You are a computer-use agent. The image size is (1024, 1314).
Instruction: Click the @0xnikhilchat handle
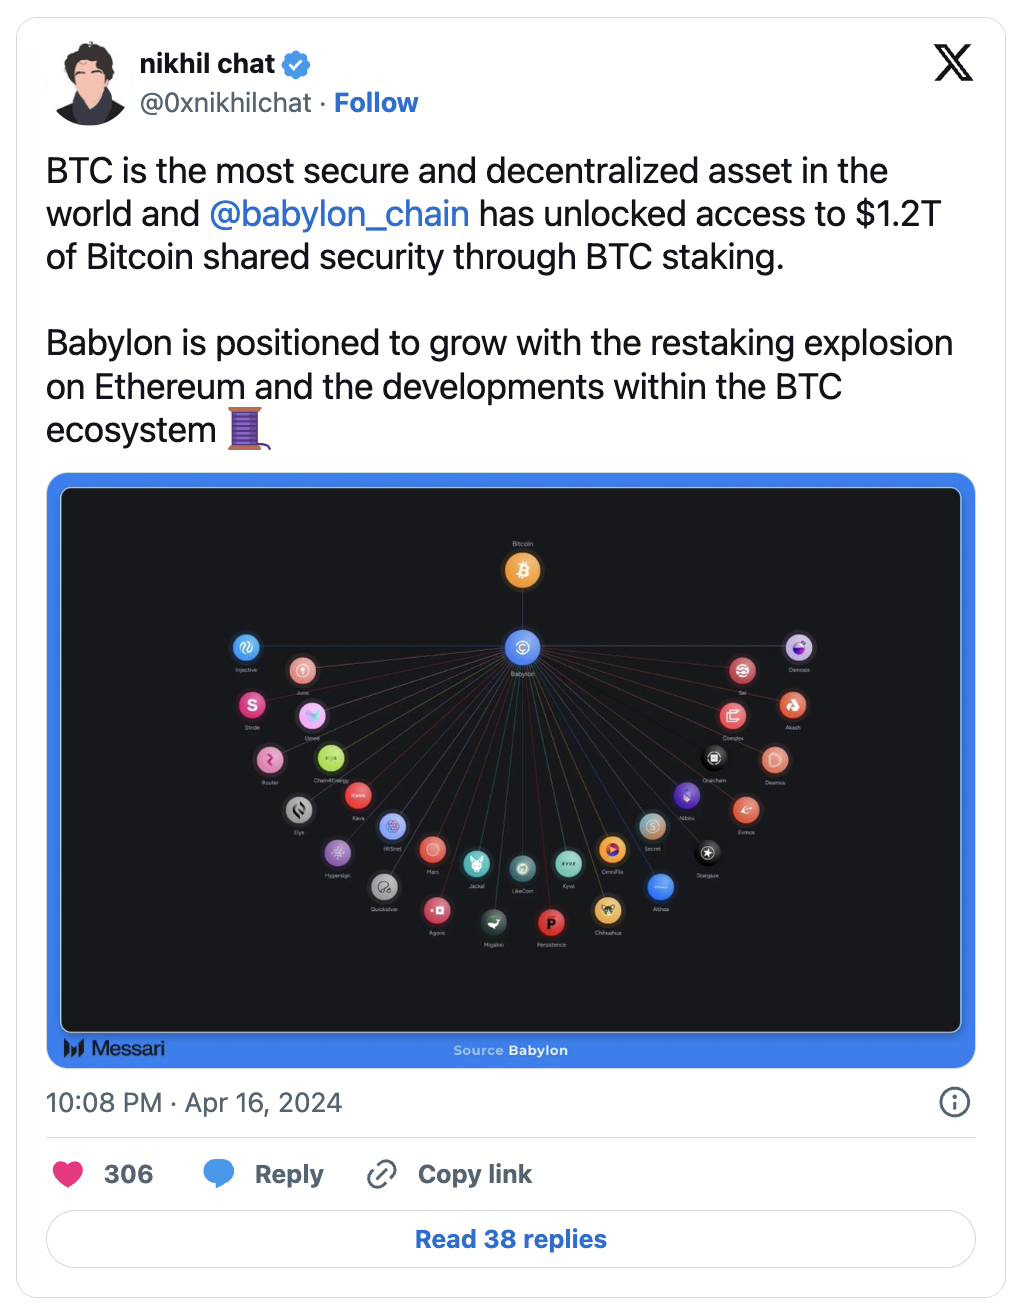pyautogui.click(x=224, y=102)
